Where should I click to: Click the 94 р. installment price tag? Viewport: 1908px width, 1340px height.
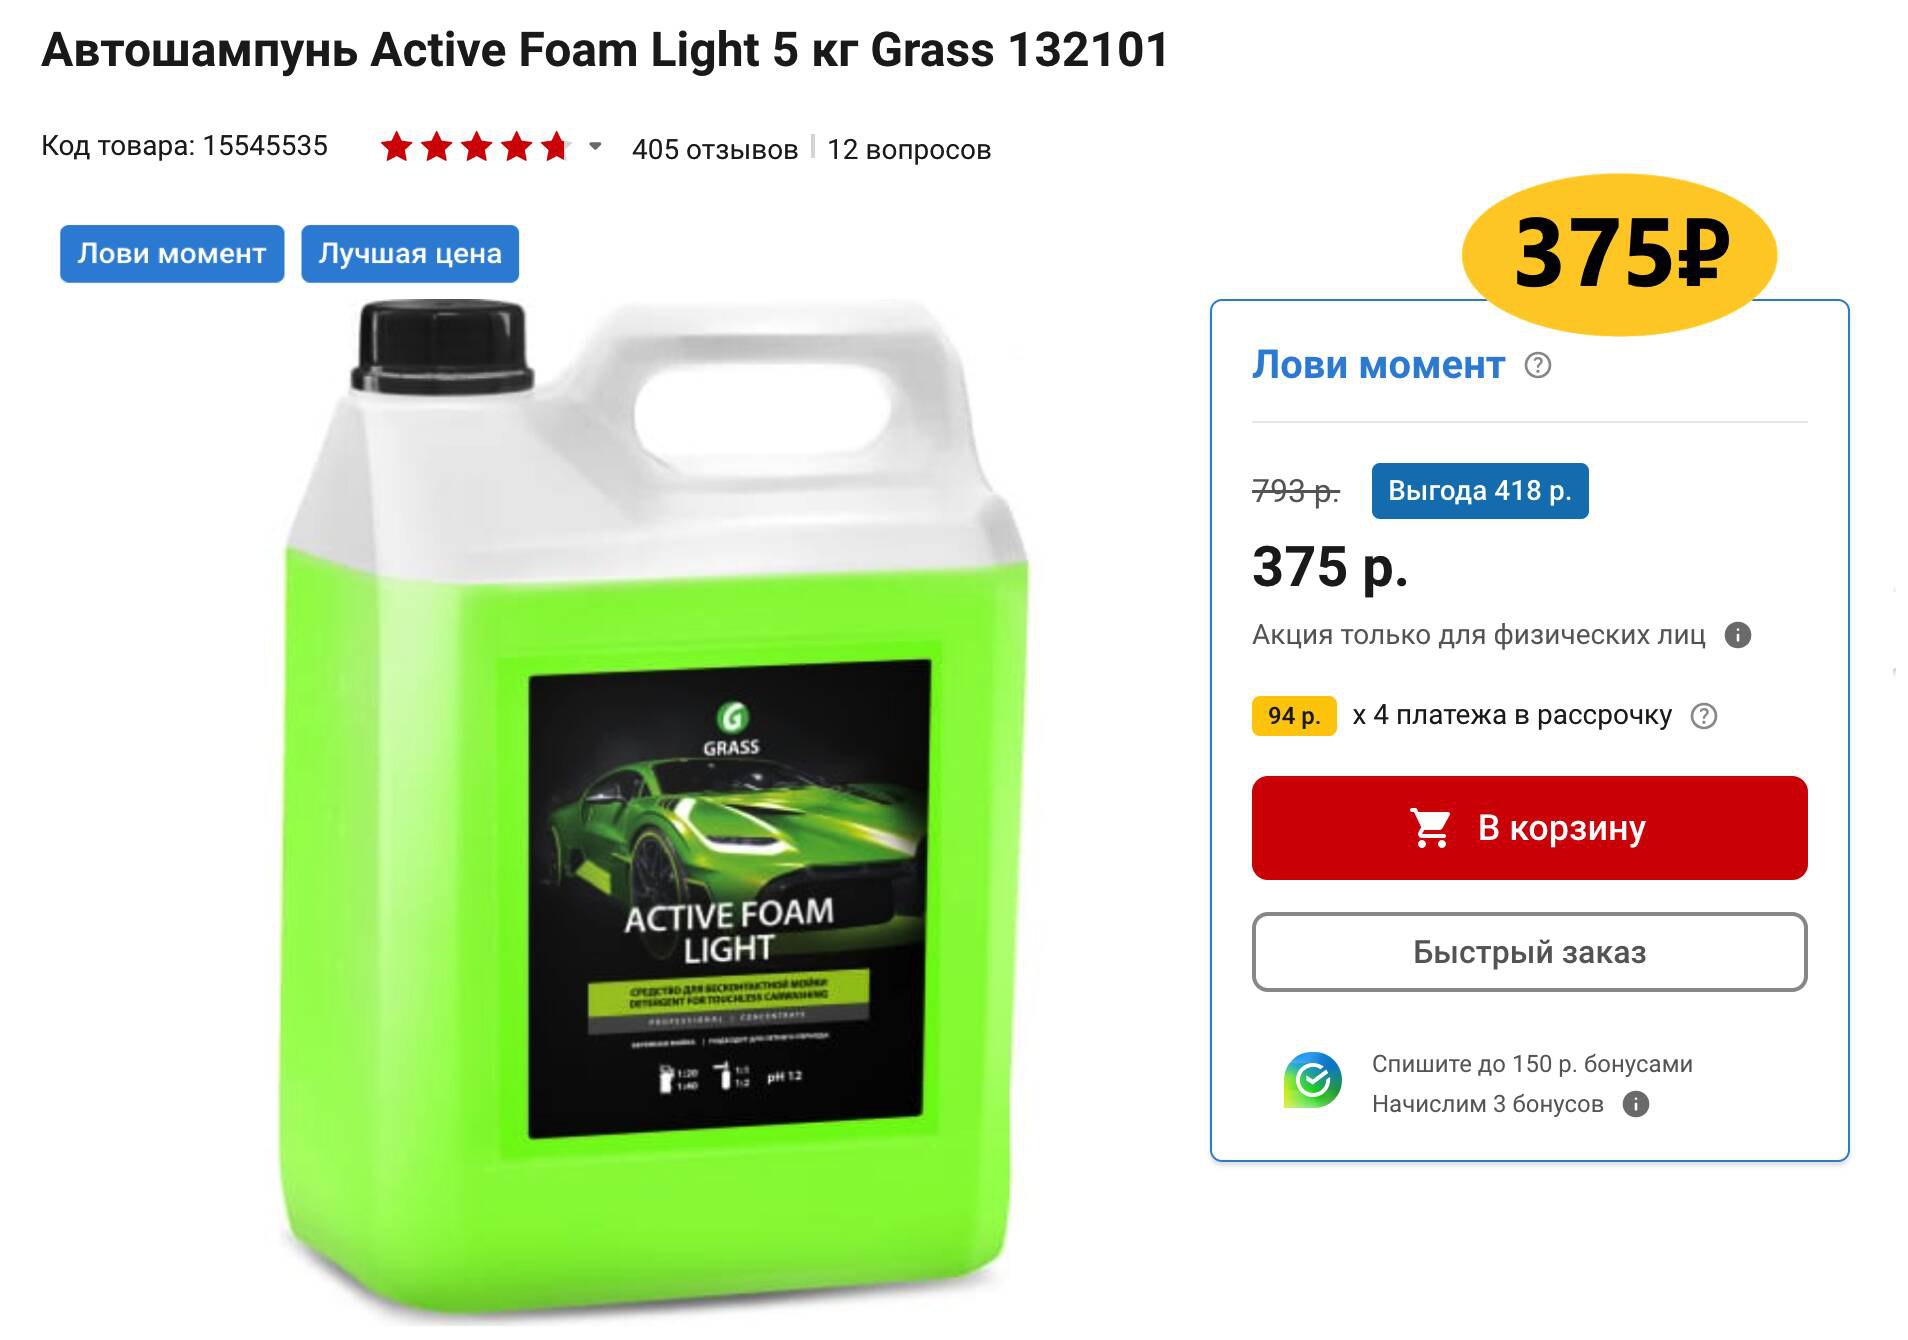coord(1294,716)
